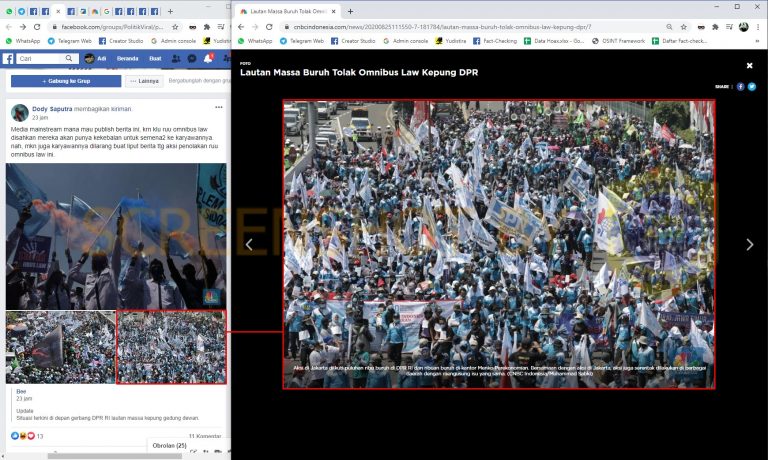The image size is (768, 460).
Task: Reload the Facebook page
Action: point(37,27)
